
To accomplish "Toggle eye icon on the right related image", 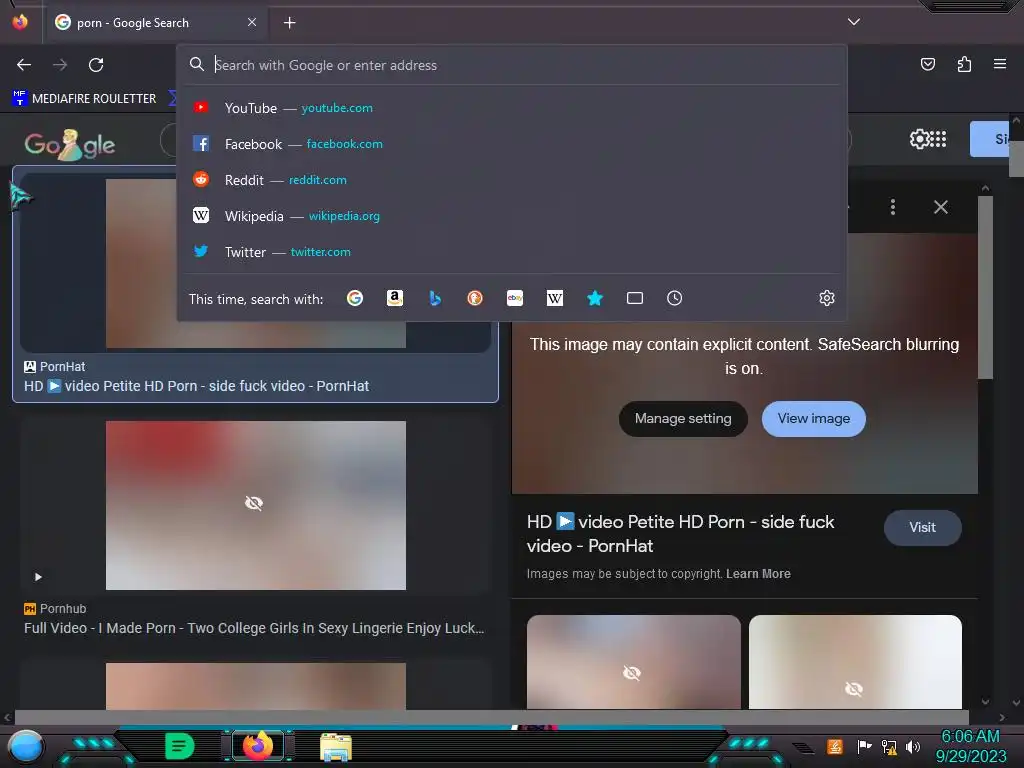I will click(x=854, y=689).
